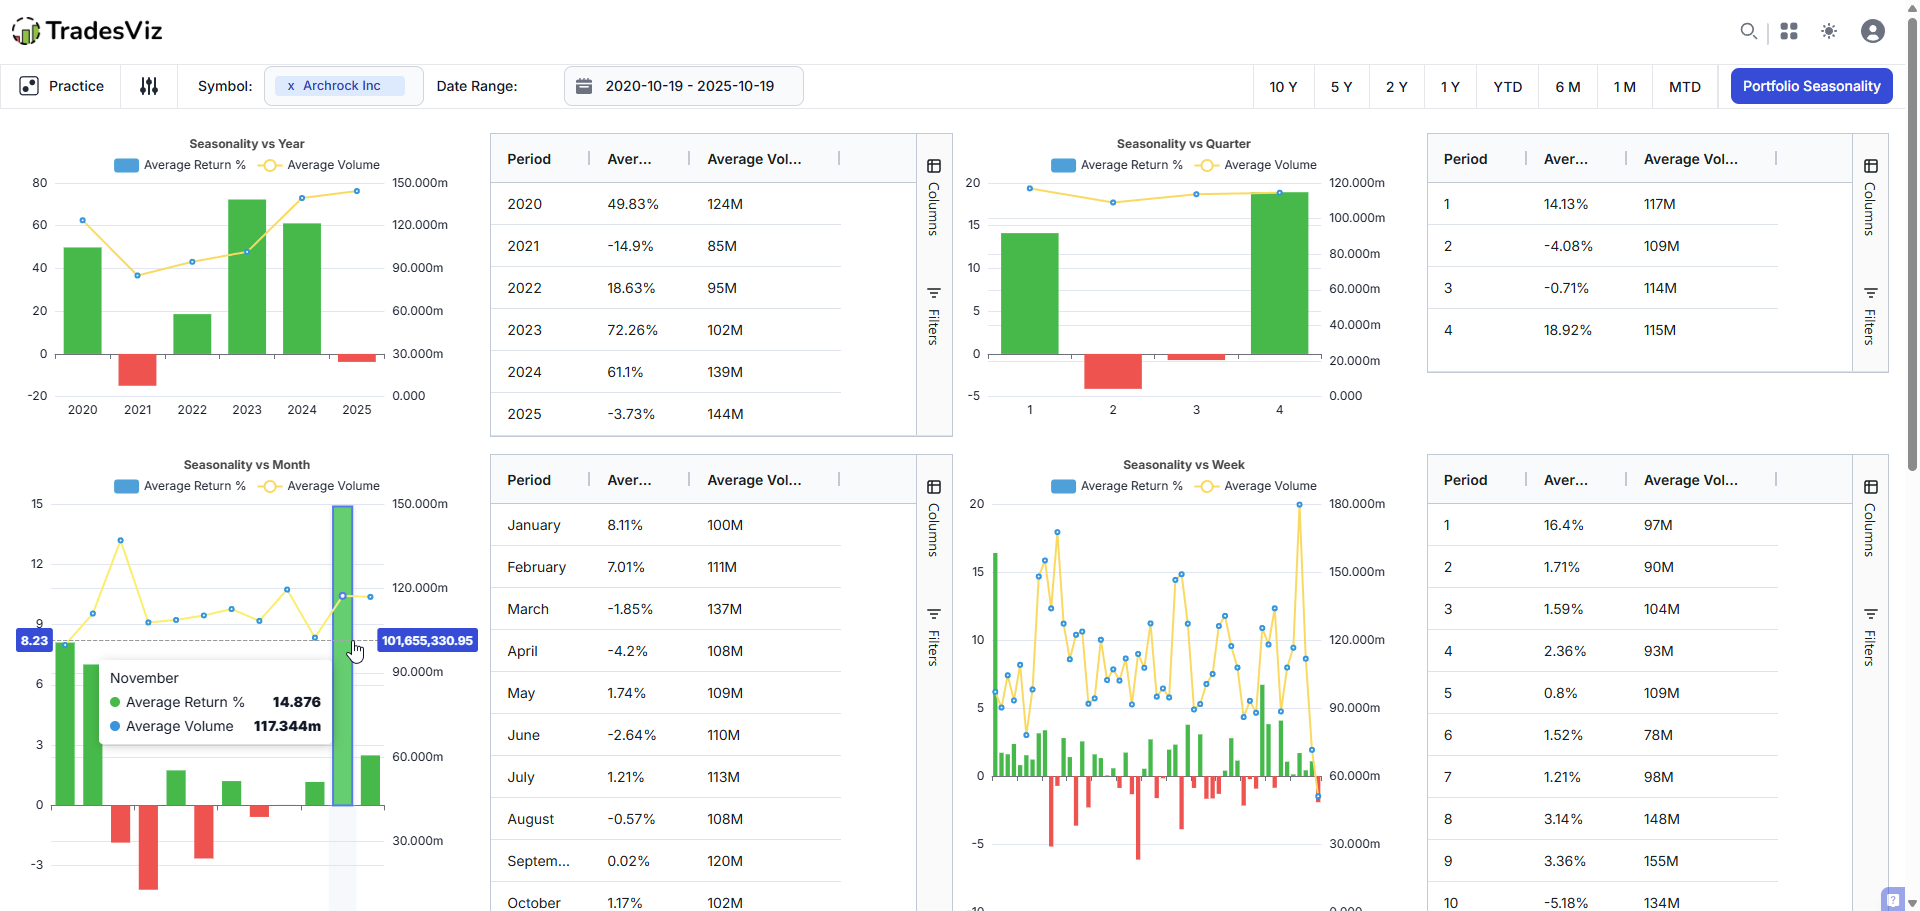This screenshot has height=911, width=1920.
Task: Open the apps grid icon
Action: pyautogui.click(x=1789, y=31)
